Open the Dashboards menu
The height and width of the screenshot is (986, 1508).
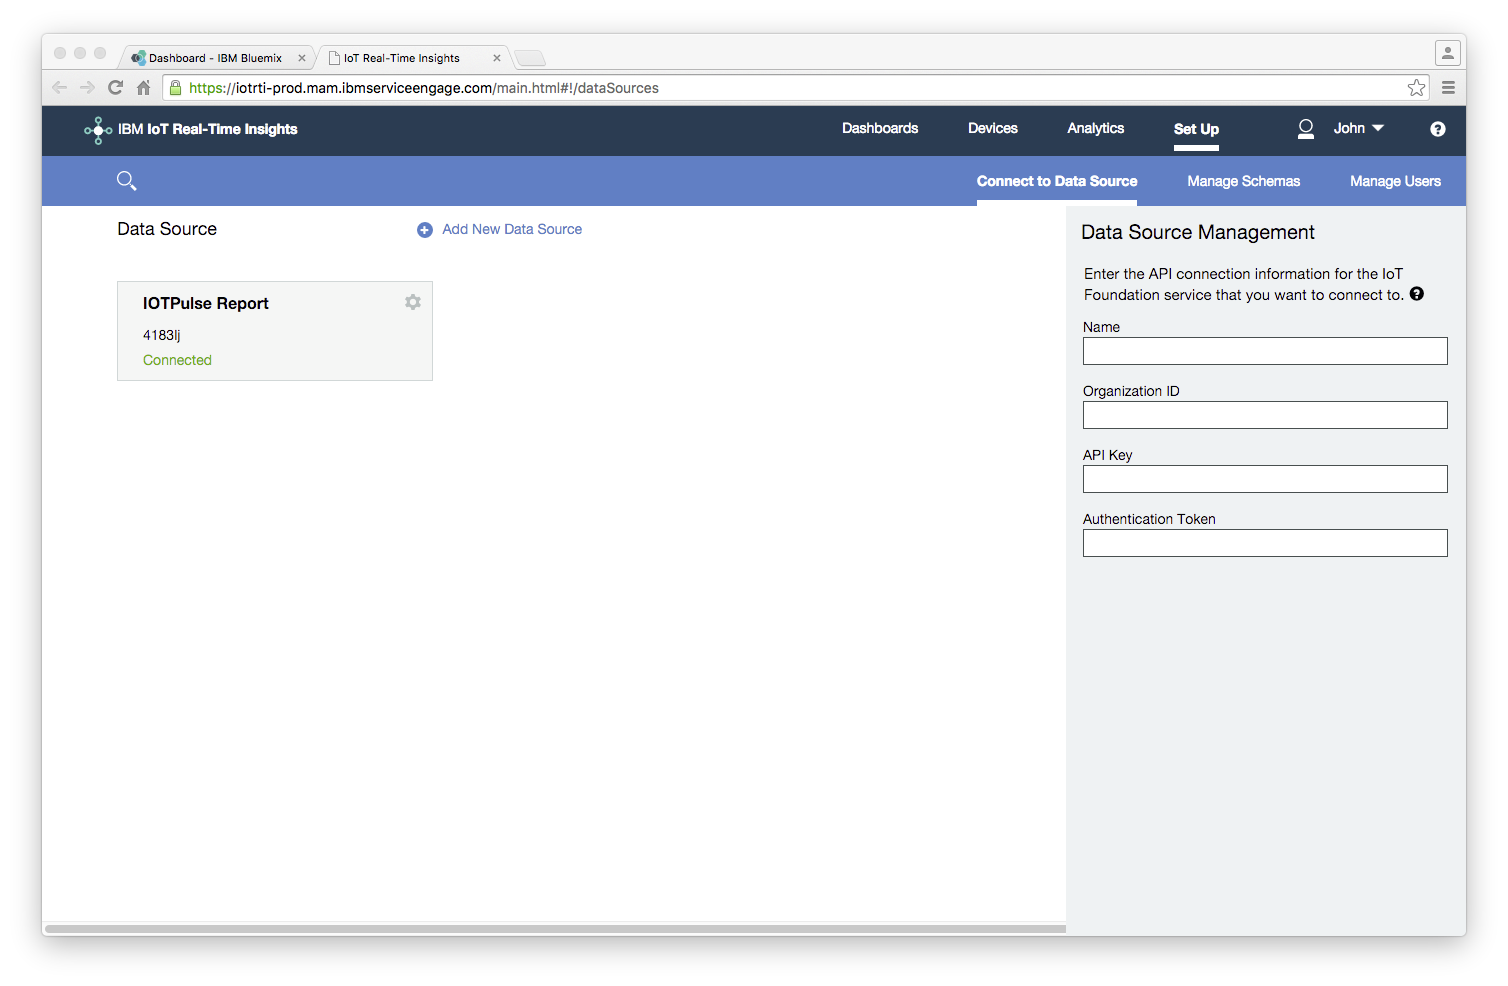pos(880,129)
